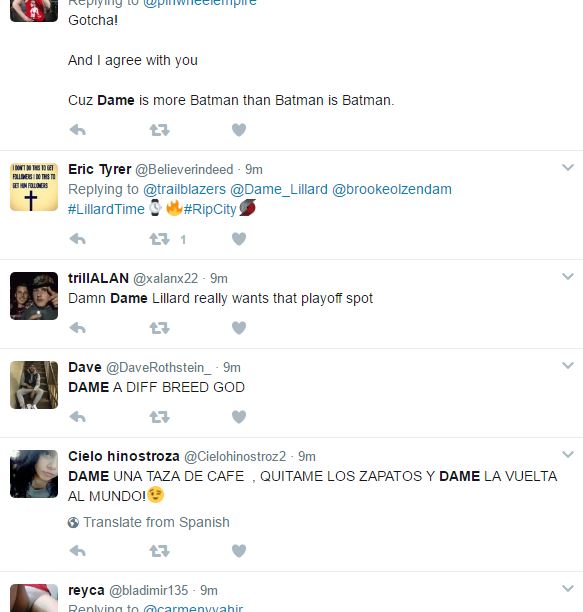Screen dimensions: 583x612
Task: Reply to trillALAN's tweet
Action: pos(78,328)
